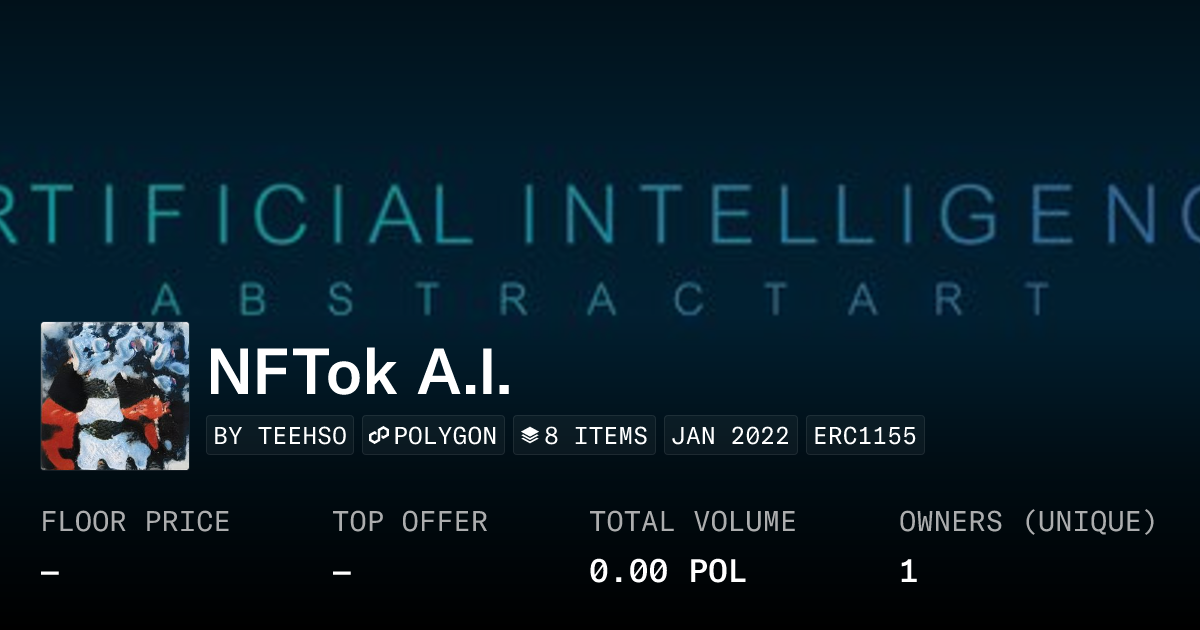Click the dark banner area above the headline
Image resolution: width=1200 pixels, height=630 pixels.
point(600,70)
